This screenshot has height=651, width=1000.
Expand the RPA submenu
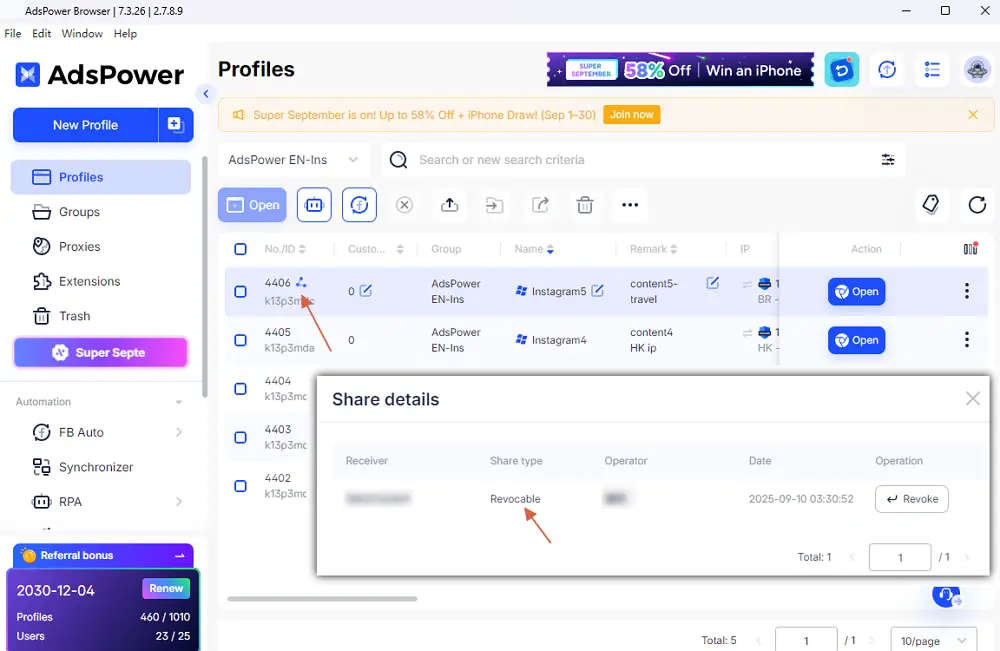179,502
